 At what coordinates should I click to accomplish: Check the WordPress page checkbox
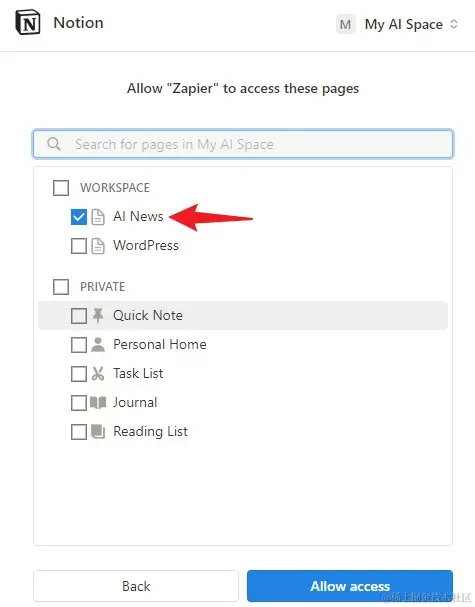pyautogui.click(x=79, y=246)
